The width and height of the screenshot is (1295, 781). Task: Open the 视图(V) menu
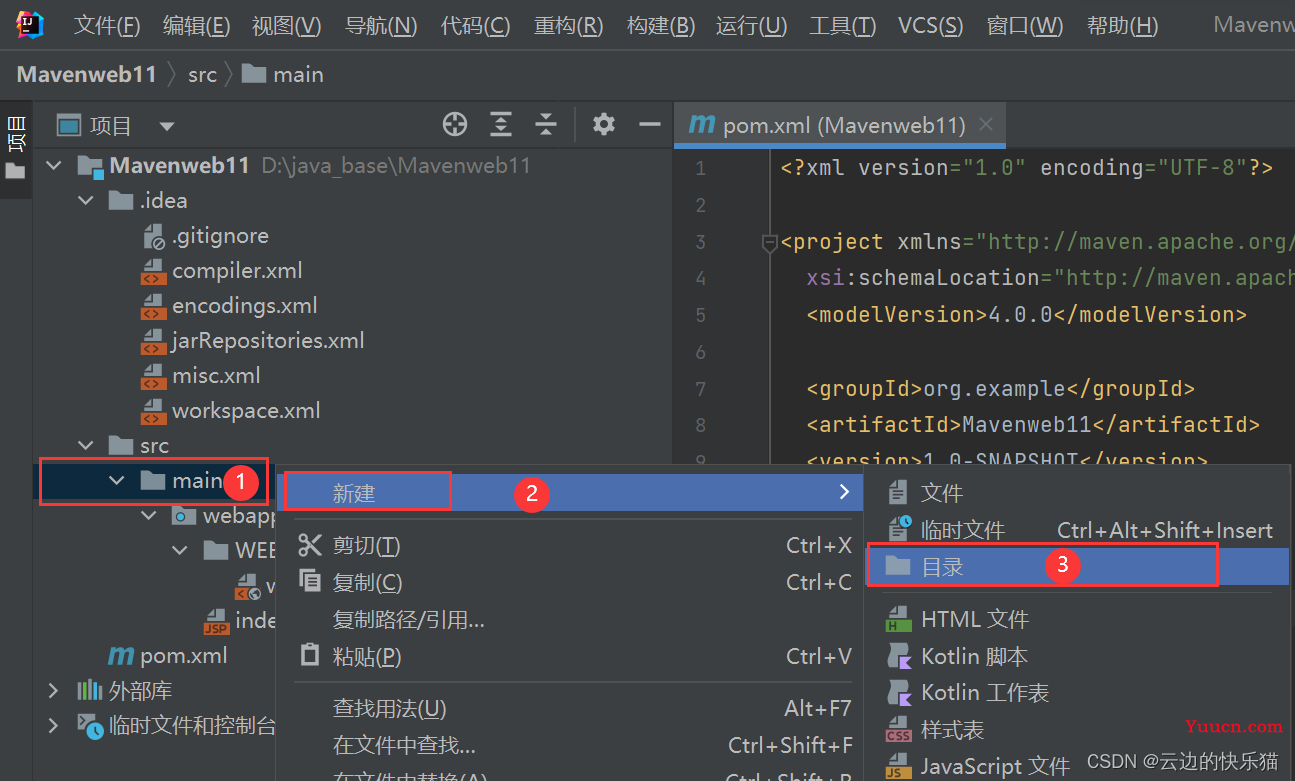287,26
